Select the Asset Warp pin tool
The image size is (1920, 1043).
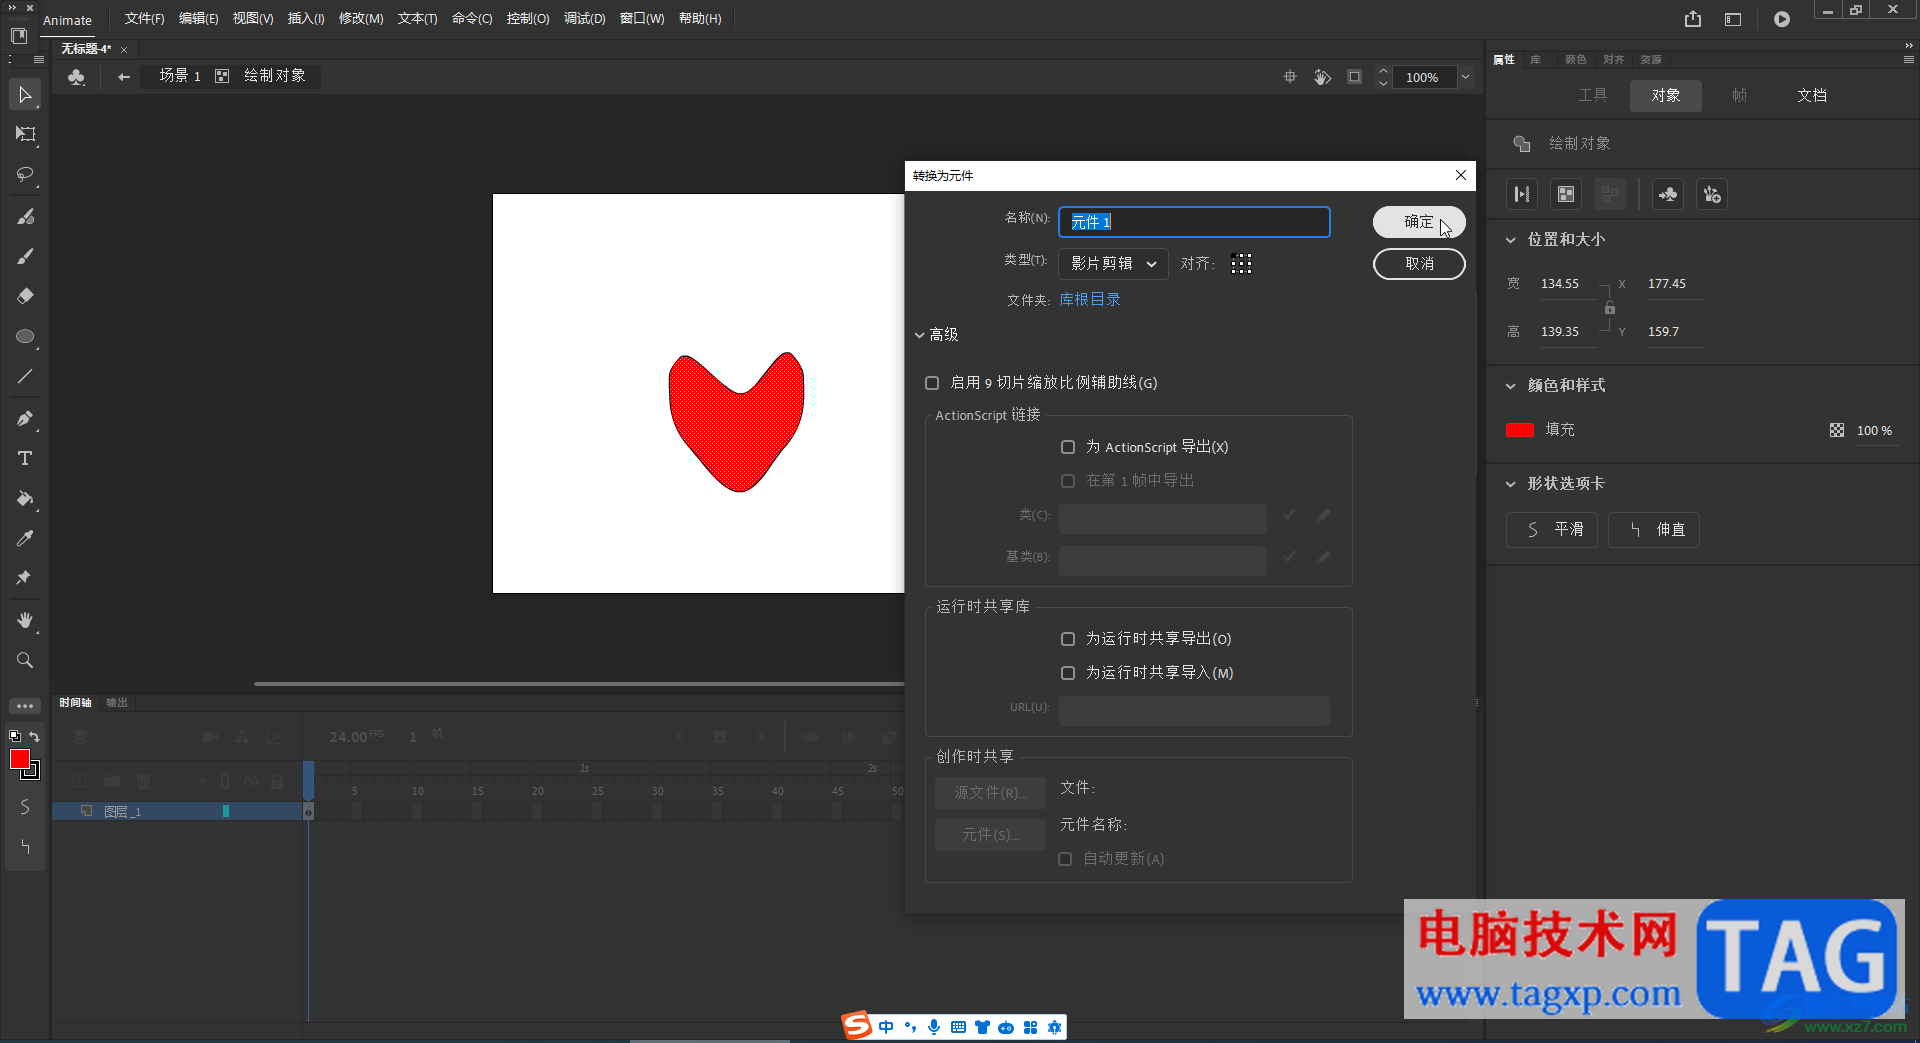(x=25, y=578)
